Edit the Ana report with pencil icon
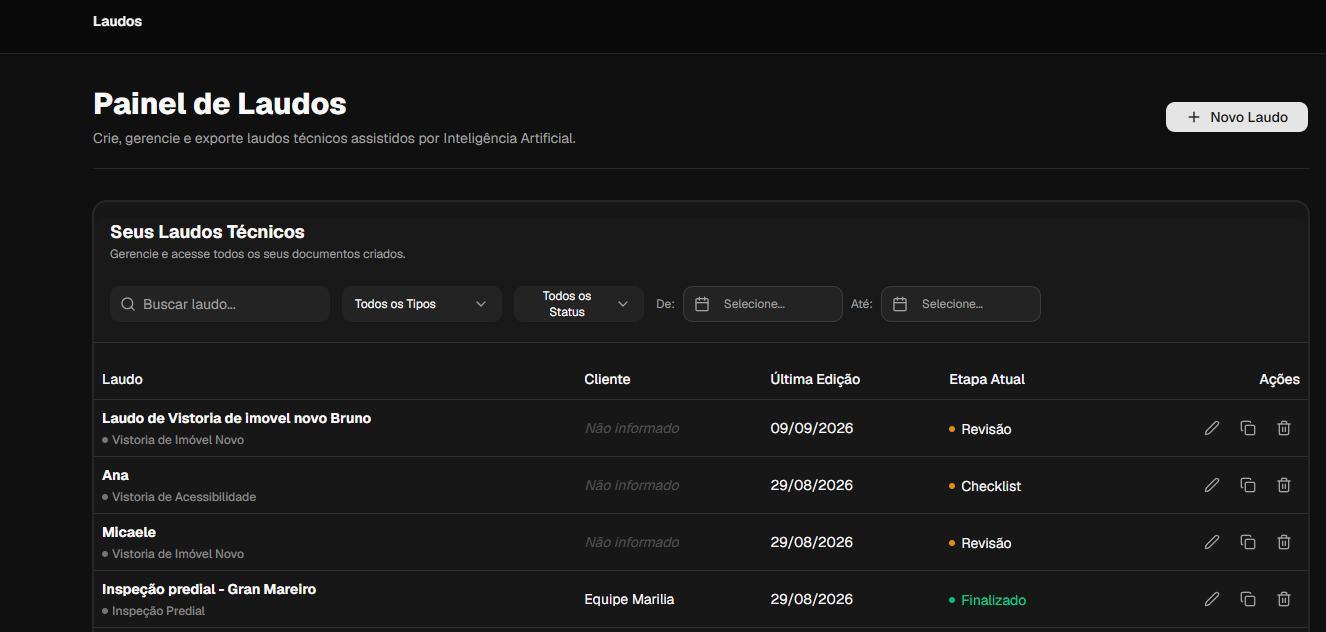Image resolution: width=1326 pixels, height=632 pixels. point(1212,485)
